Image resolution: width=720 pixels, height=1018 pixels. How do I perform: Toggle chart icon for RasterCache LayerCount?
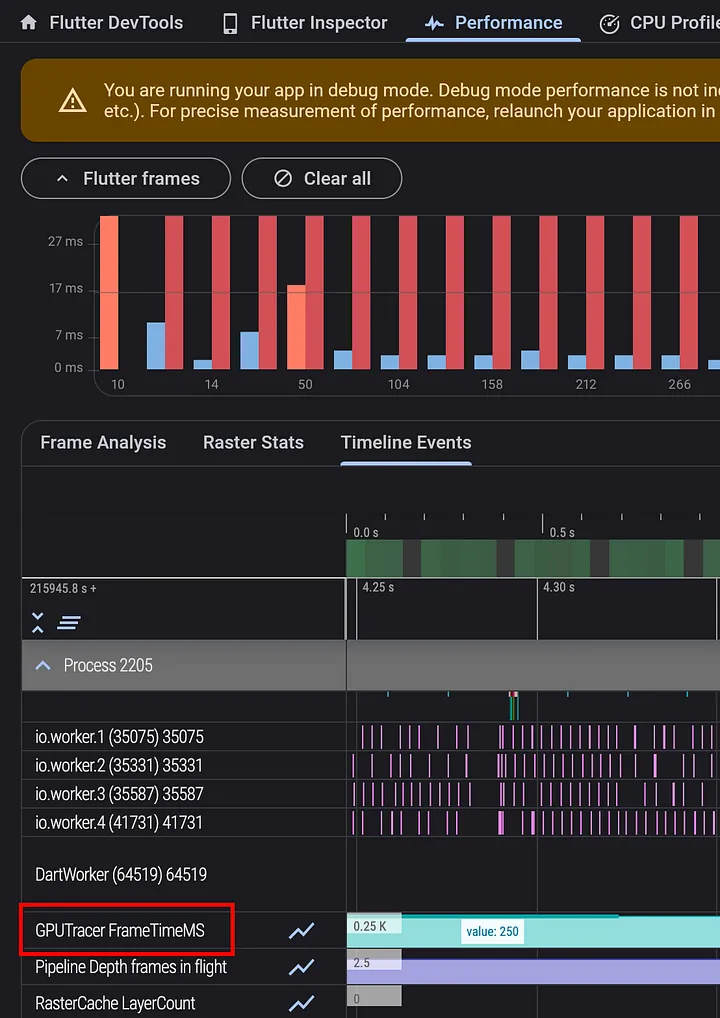tap(301, 1003)
